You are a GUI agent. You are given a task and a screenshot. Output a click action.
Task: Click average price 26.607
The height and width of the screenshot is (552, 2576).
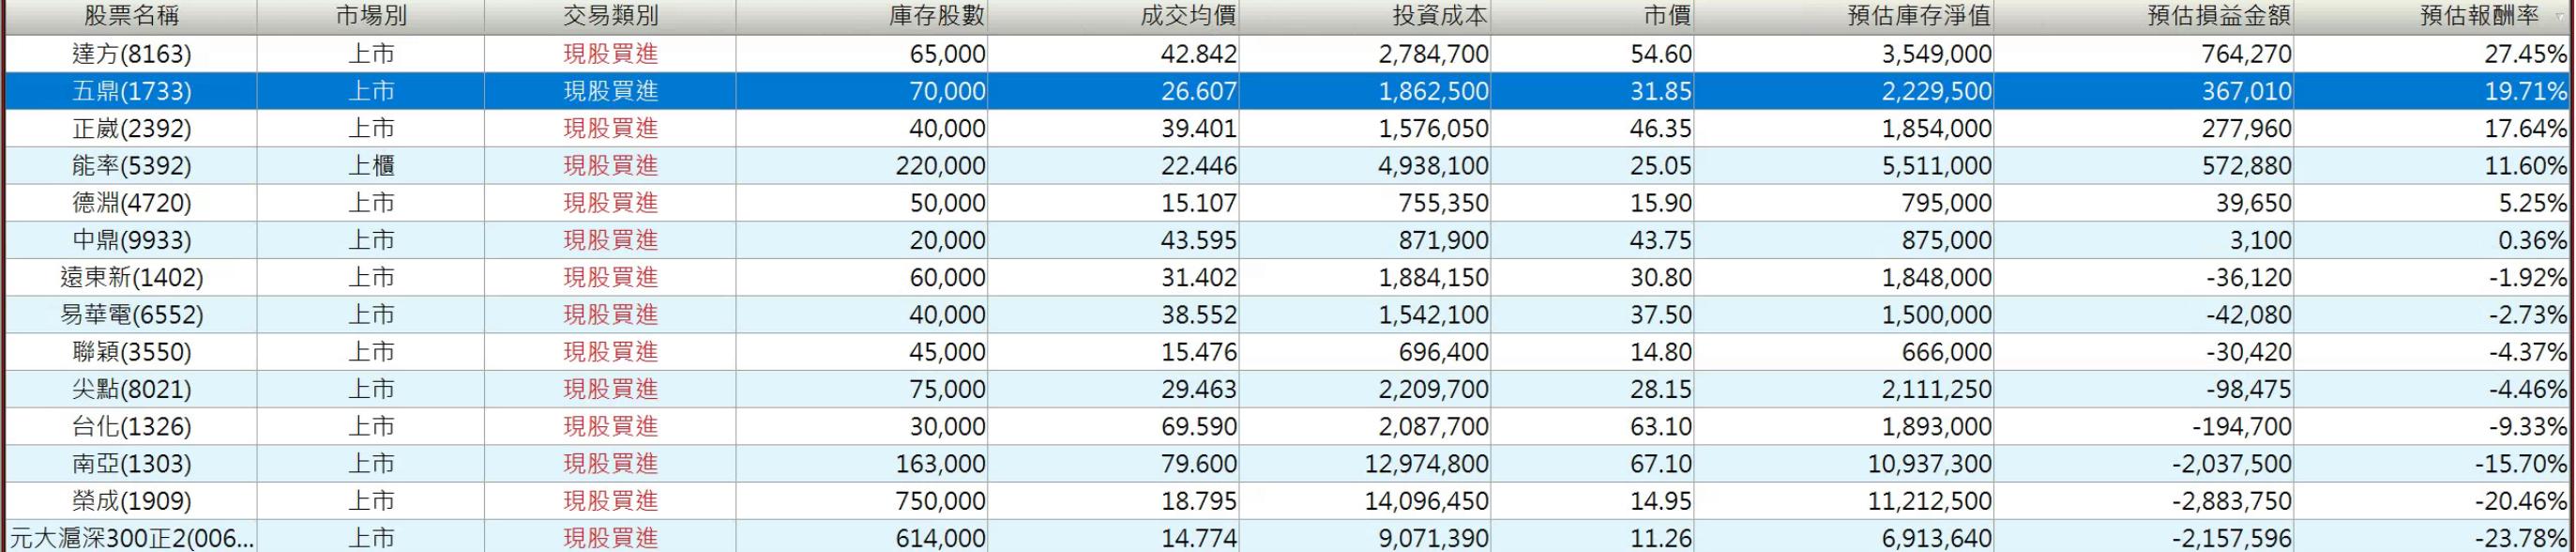pos(1199,92)
